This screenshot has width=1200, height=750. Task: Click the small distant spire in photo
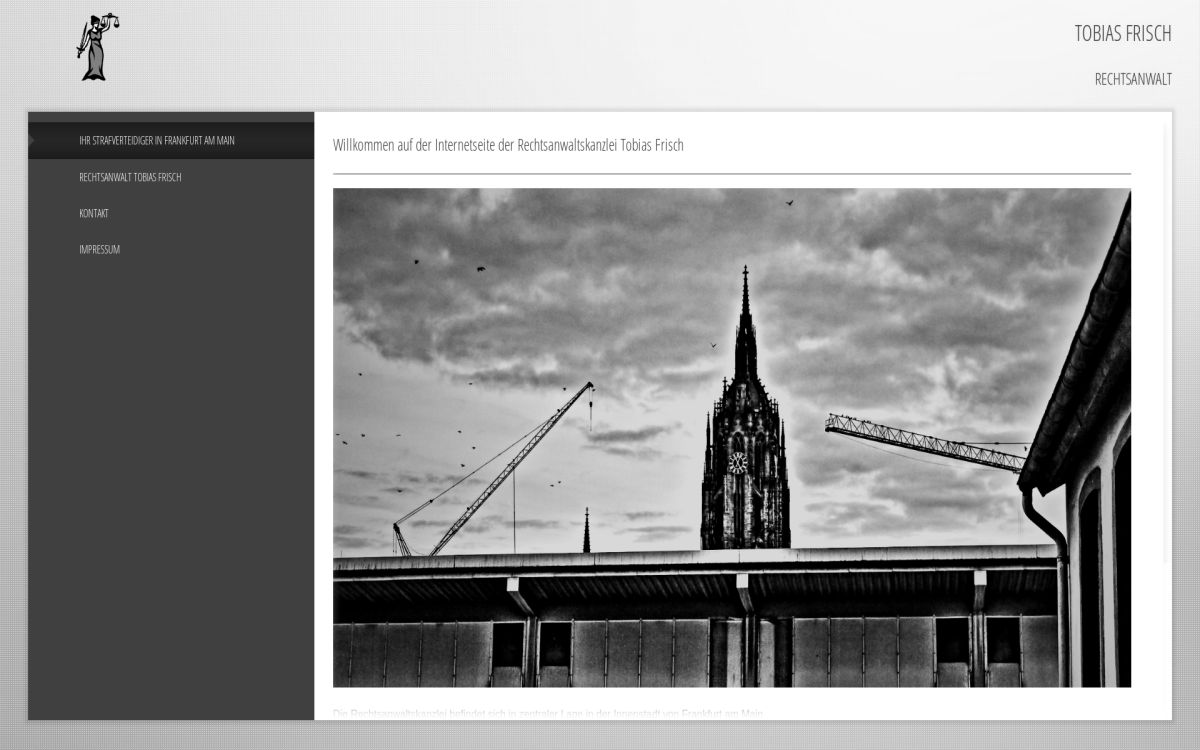click(x=586, y=530)
